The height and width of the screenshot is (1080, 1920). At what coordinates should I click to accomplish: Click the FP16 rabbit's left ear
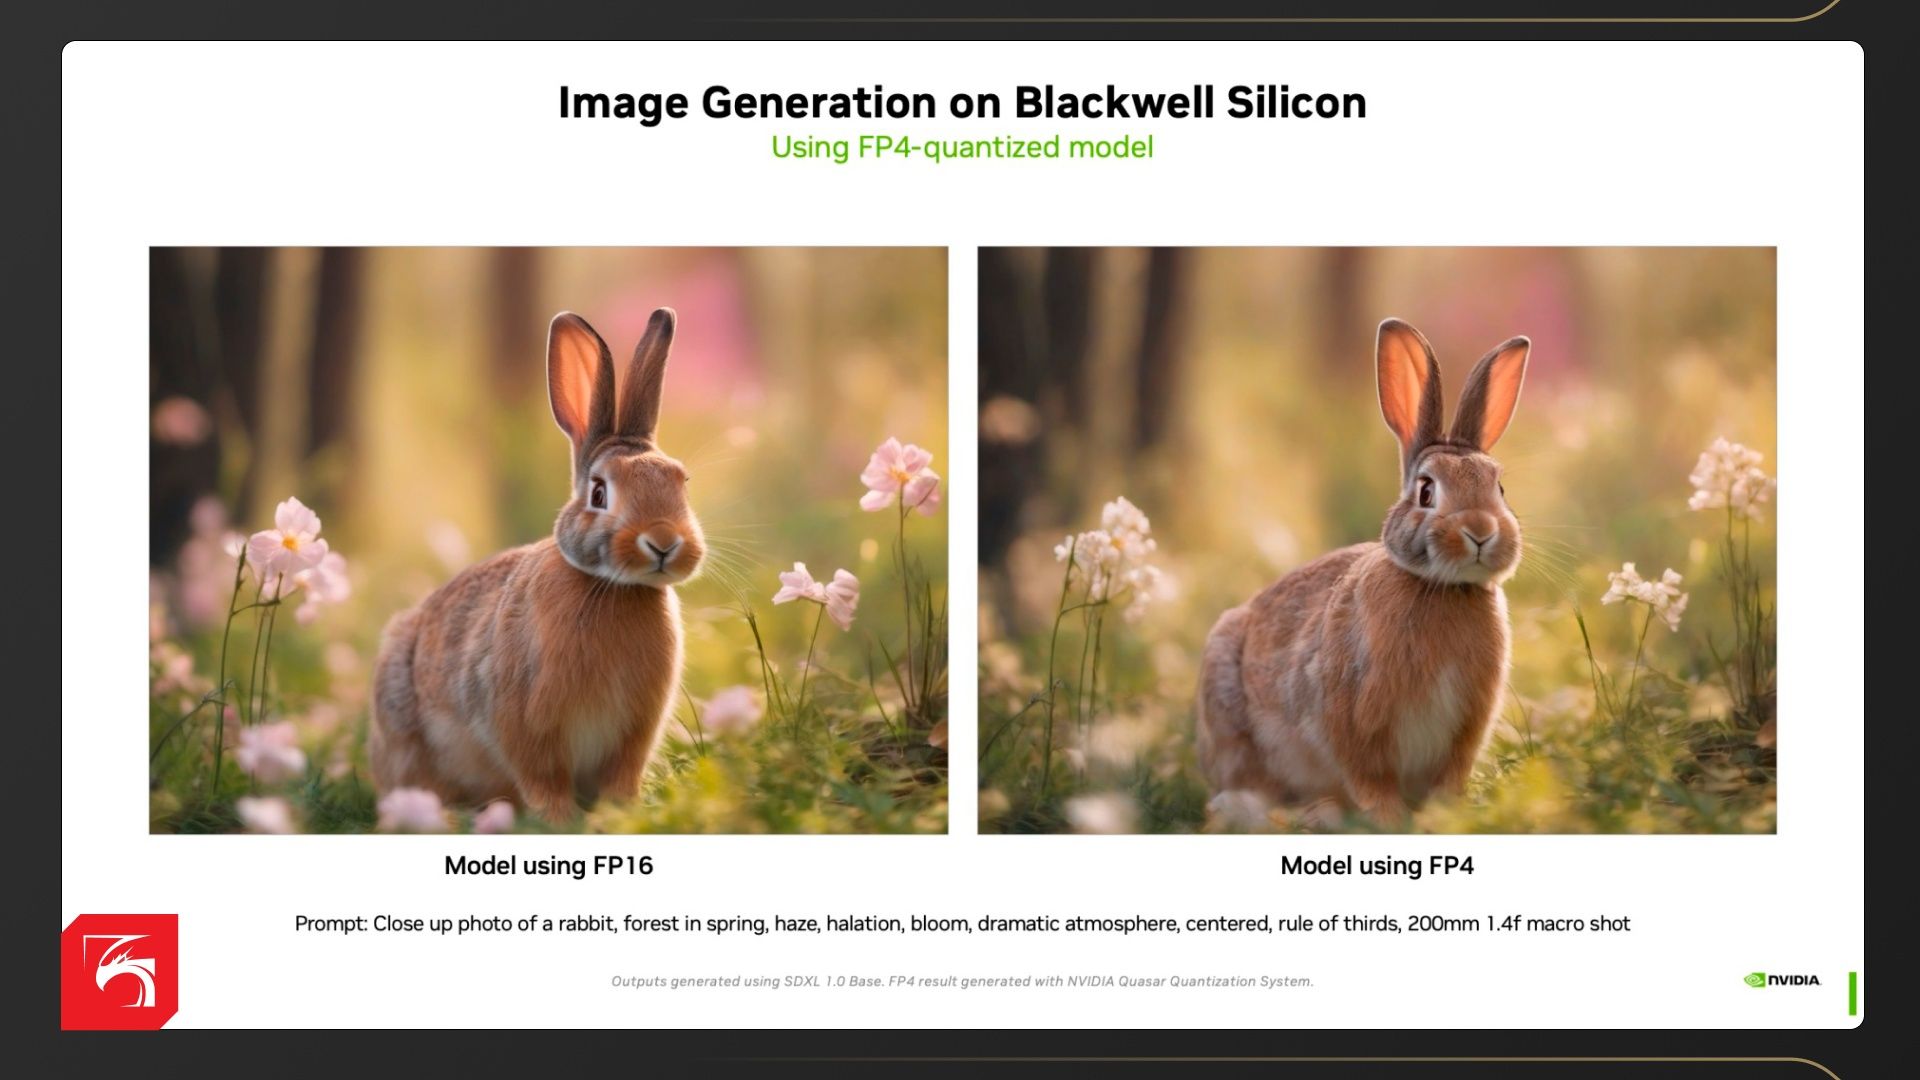(x=578, y=375)
